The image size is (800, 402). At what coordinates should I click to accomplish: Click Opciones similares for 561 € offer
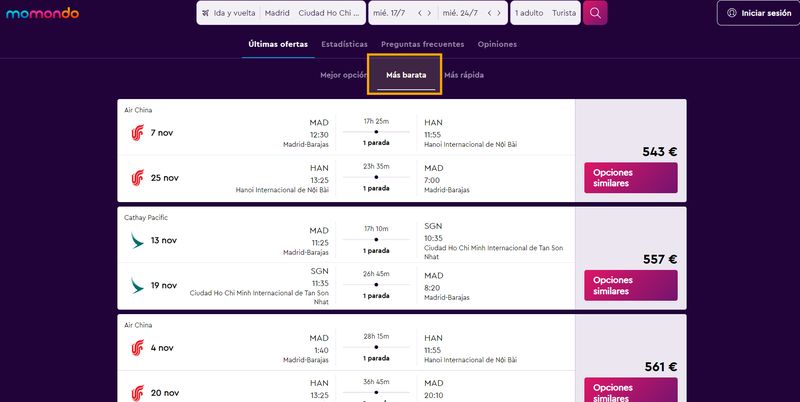(631, 390)
